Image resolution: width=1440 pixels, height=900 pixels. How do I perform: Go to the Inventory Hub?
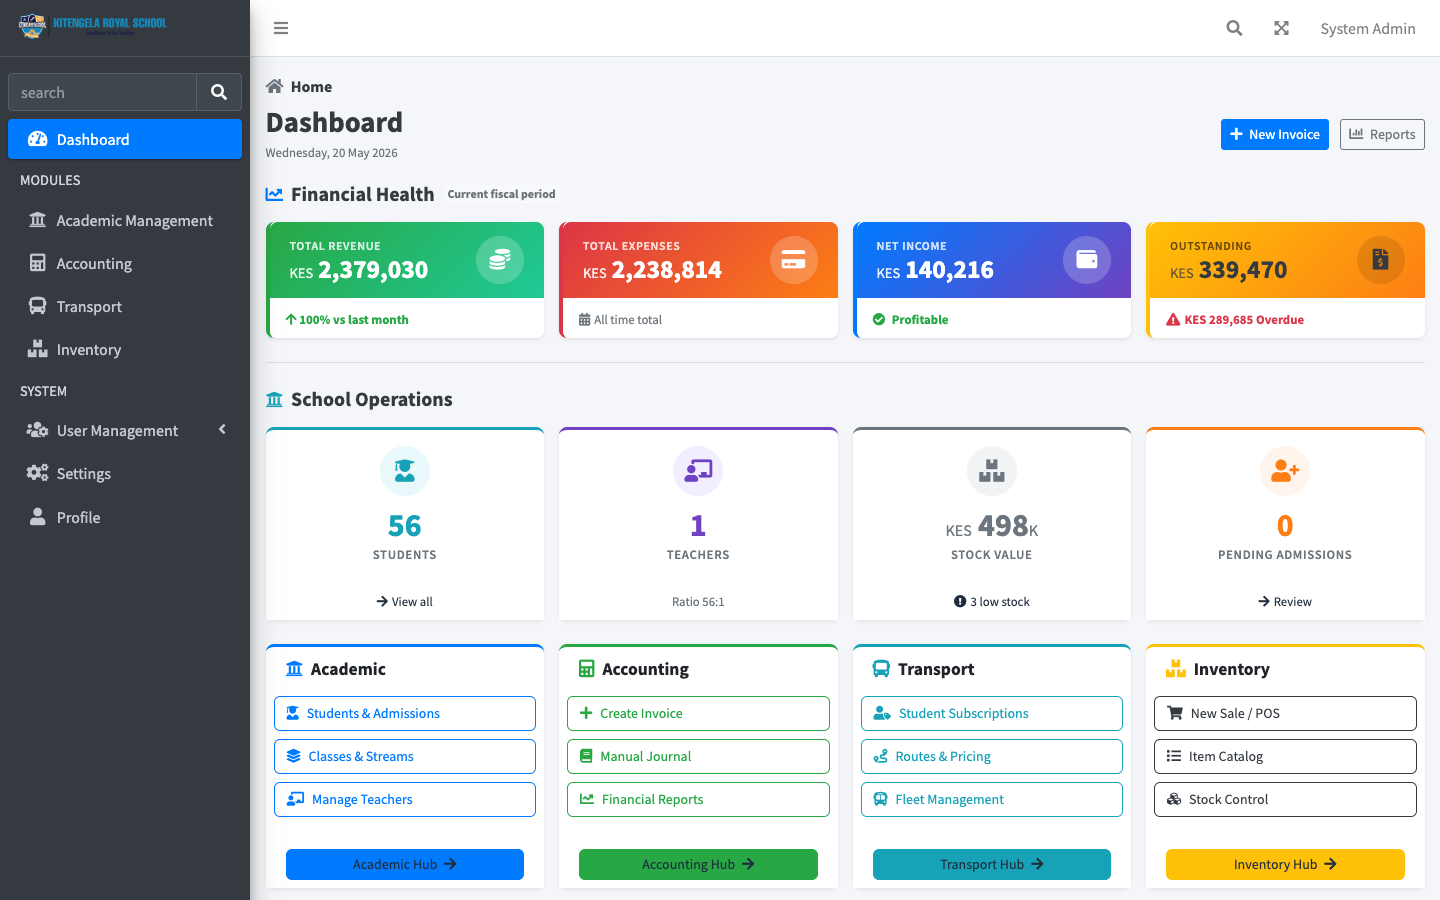(1285, 864)
